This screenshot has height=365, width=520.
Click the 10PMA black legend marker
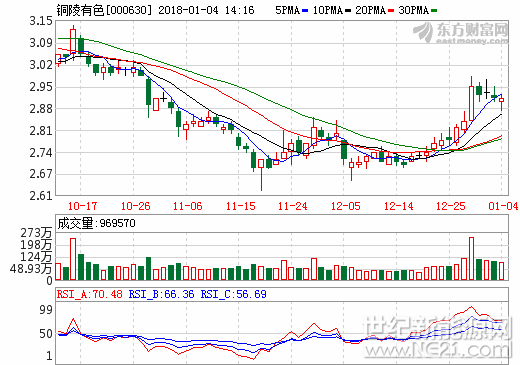click(x=348, y=11)
